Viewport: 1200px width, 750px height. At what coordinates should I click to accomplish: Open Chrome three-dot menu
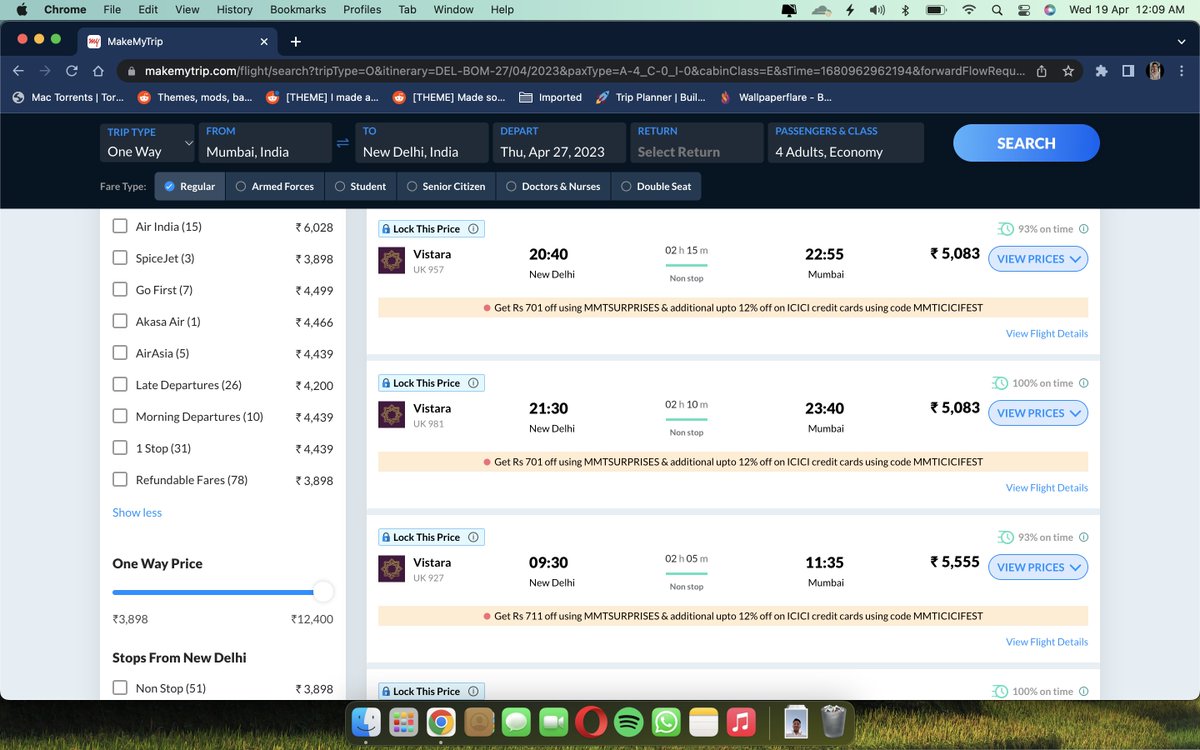point(1183,71)
